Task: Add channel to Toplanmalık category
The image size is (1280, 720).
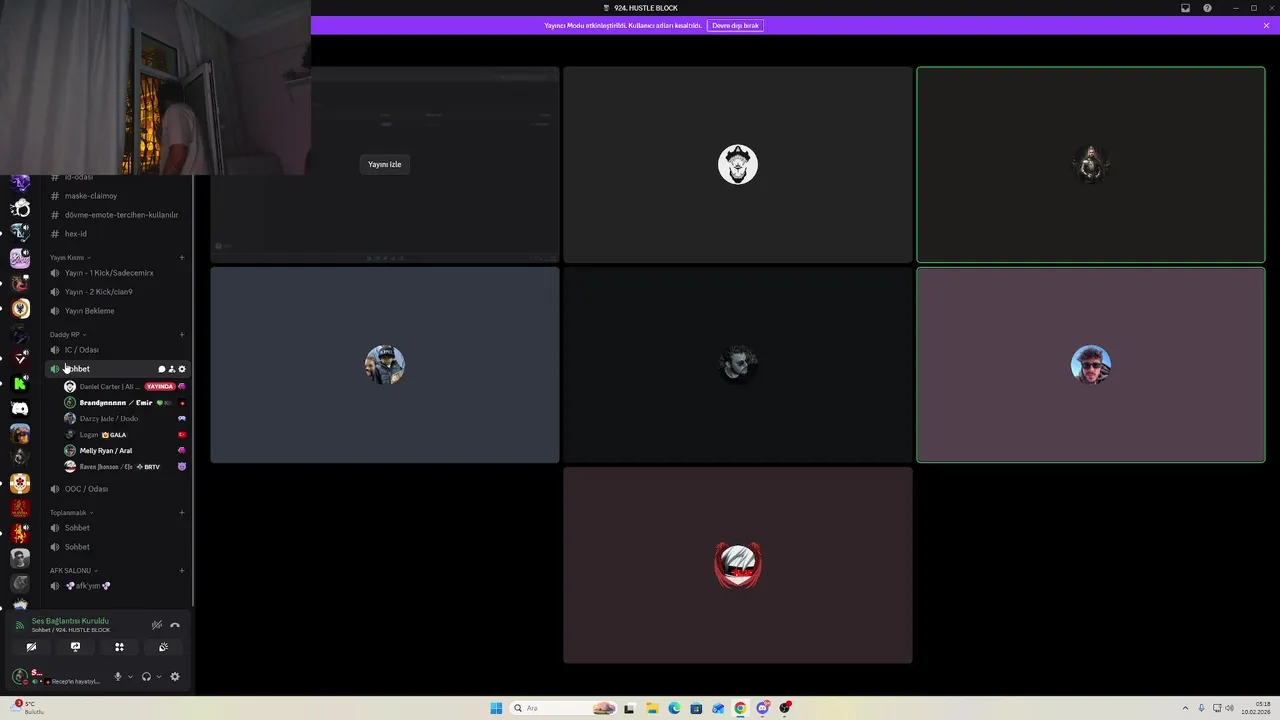Action: click(182, 513)
